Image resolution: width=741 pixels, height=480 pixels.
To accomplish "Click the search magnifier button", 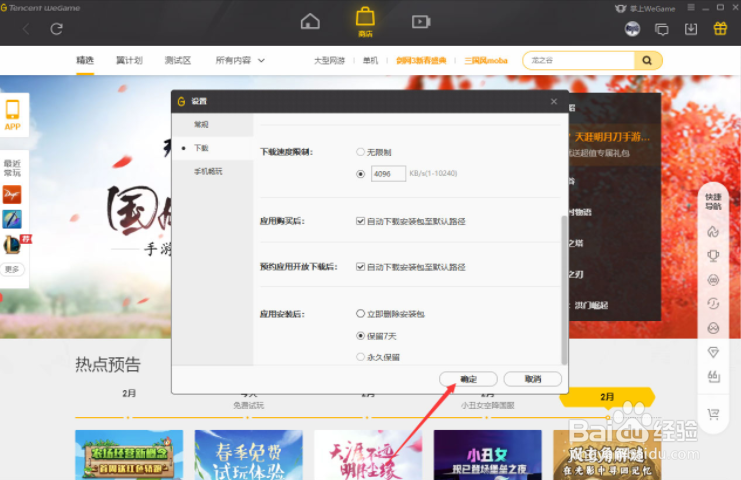I will click(647, 60).
